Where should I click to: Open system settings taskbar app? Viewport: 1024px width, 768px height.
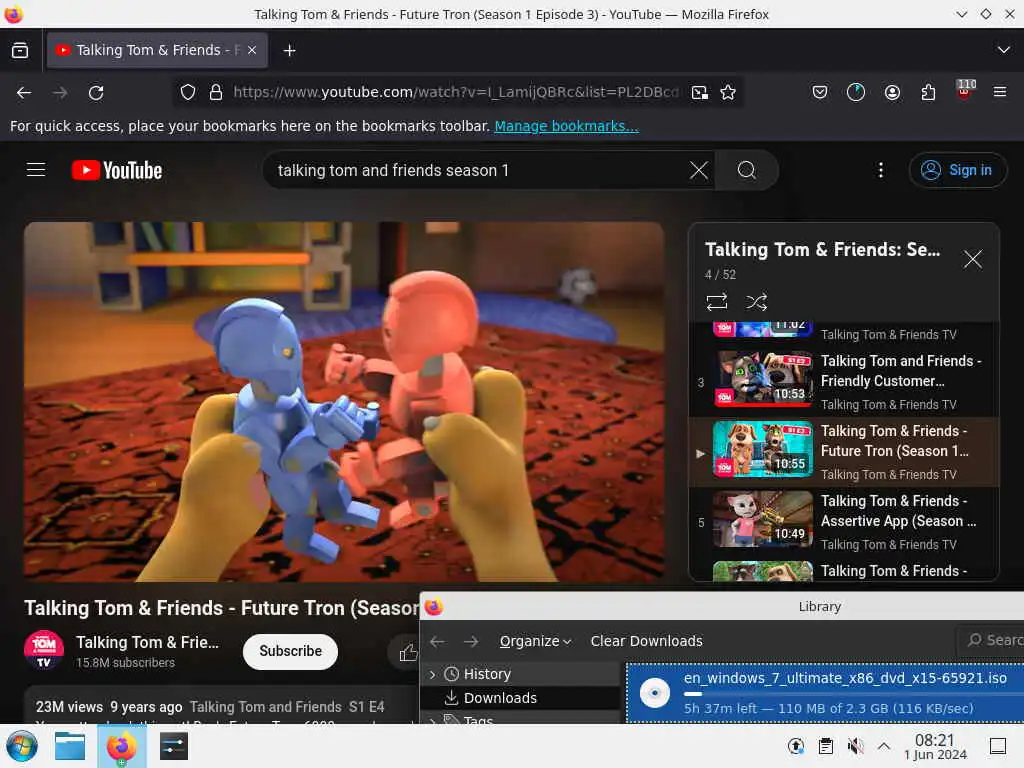click(174, 746)
